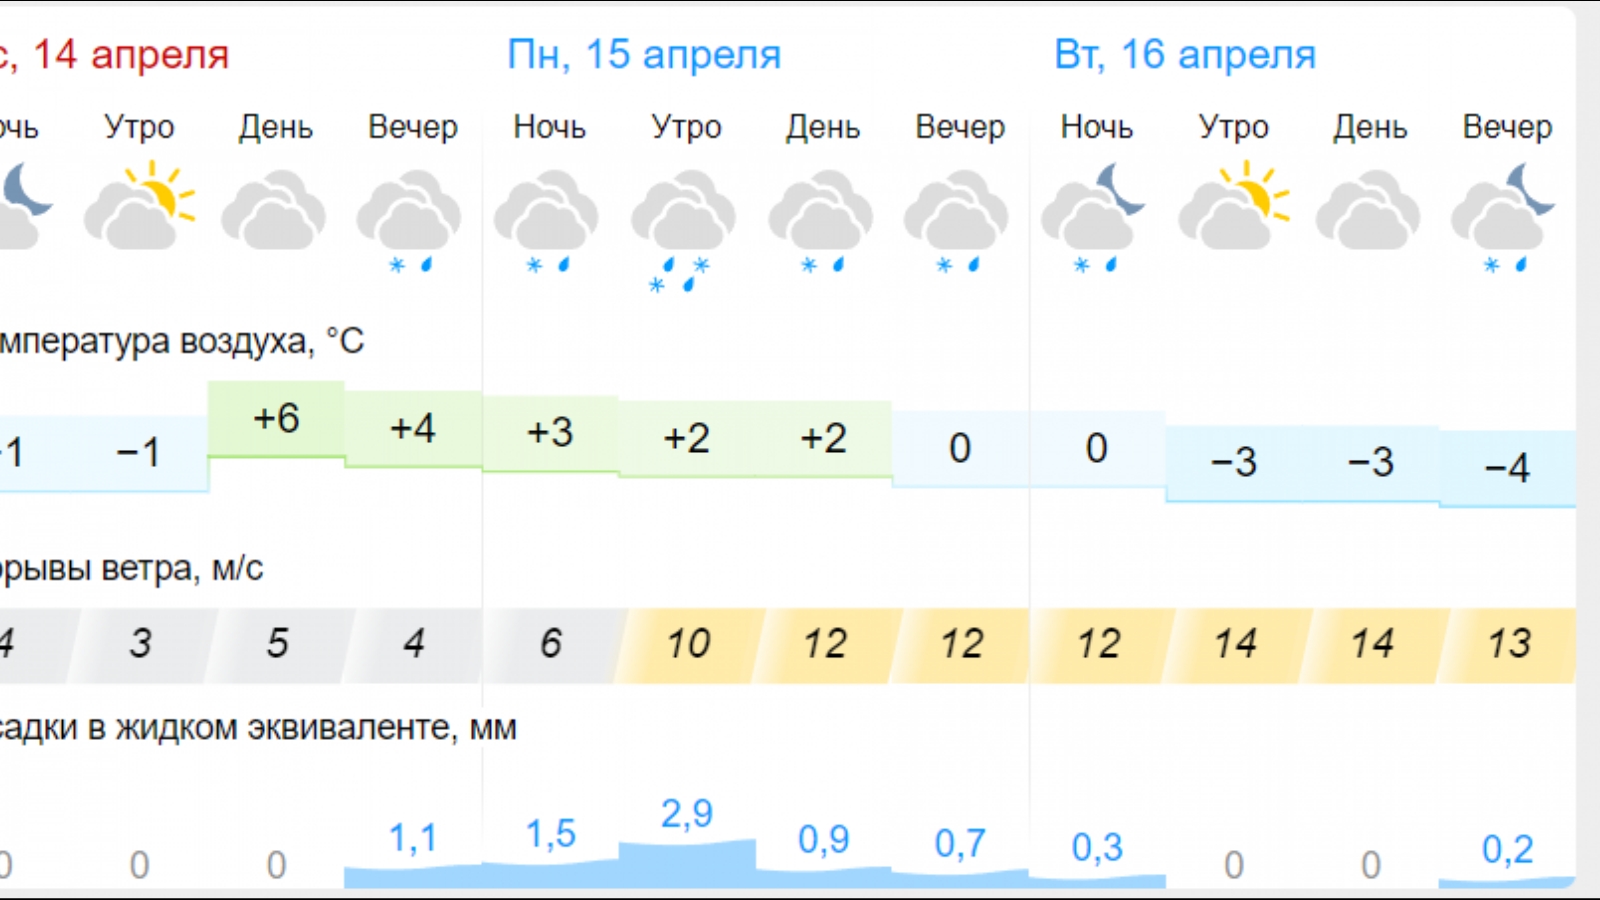Screen dimensions: 1600x900
Task: Click the Вечер label under 15 апреля
Action: tap(960, 127)
